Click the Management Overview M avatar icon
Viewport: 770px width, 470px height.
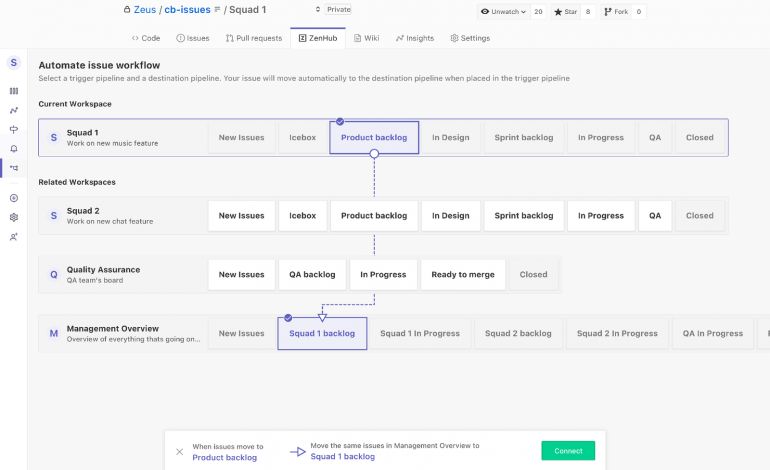(x=54, y=333)
